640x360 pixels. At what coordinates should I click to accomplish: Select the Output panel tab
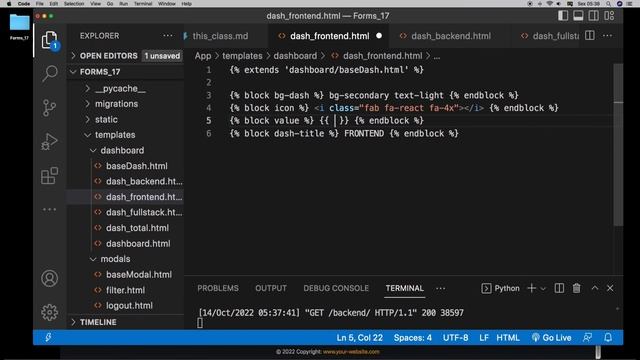271,288
